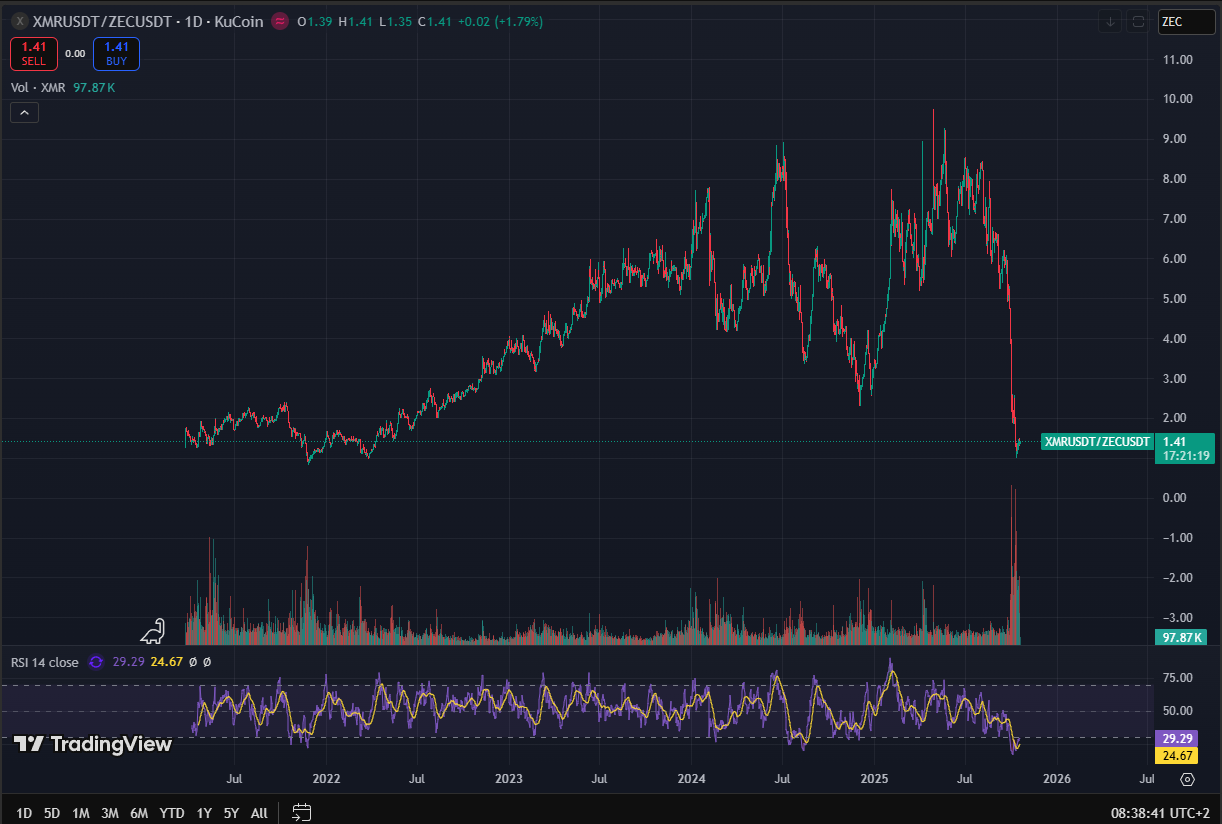This screenshot has width=1222, height=824.
Task: Select the 5D time range
Action: click(x=52, y=813)
